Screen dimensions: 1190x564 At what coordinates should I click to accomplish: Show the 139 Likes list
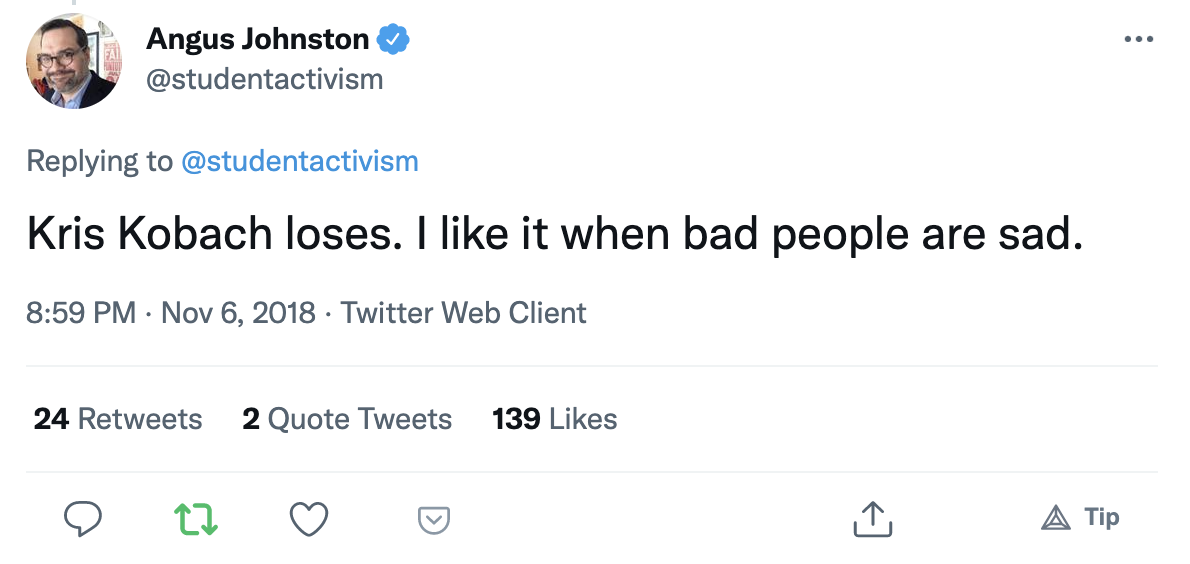tap(555, 419)
